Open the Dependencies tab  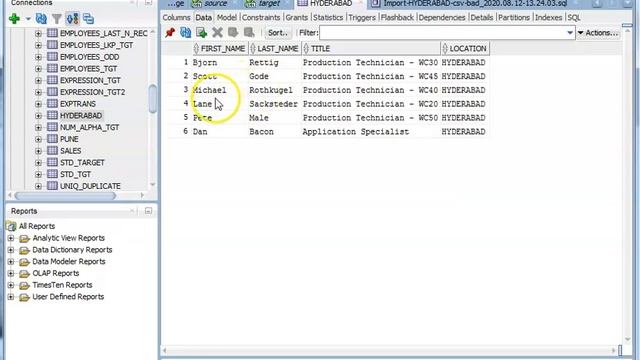pyautogui.click(x=442, y=18)
